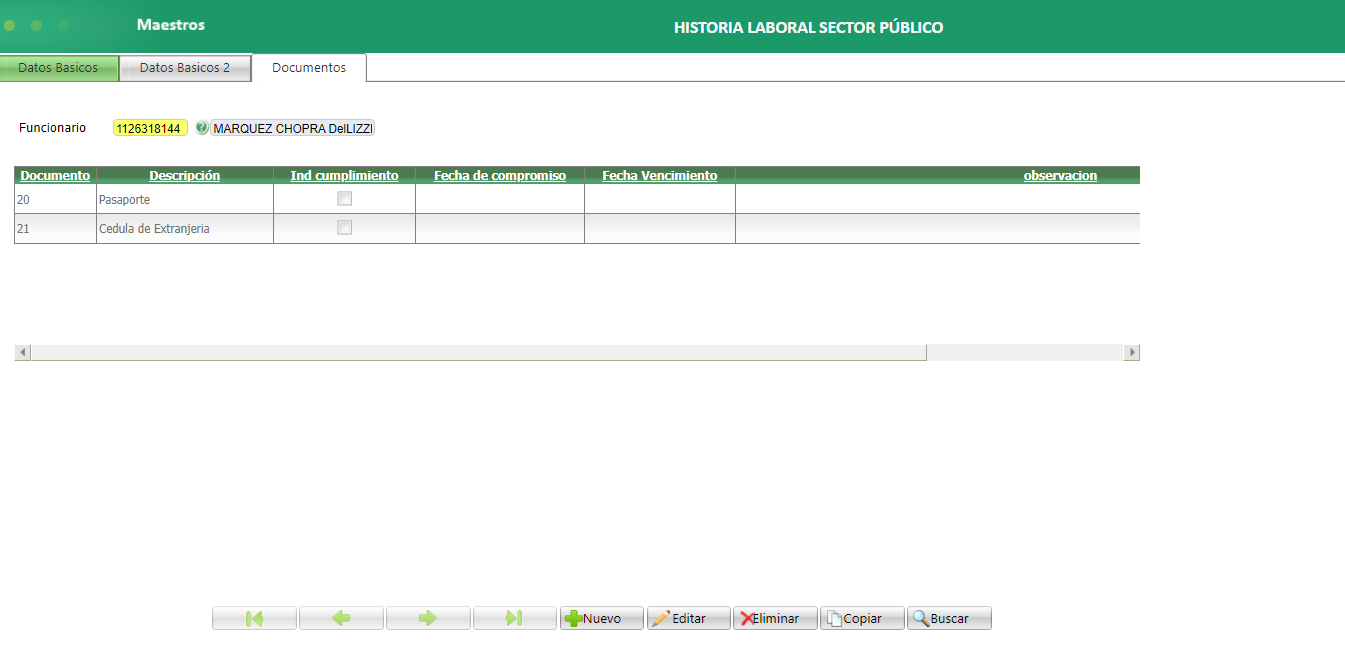Tick the Pasaporte cumplimiento checkbox
The width and height of the screenshot is (1345, 657).
[x=345, y=199]
